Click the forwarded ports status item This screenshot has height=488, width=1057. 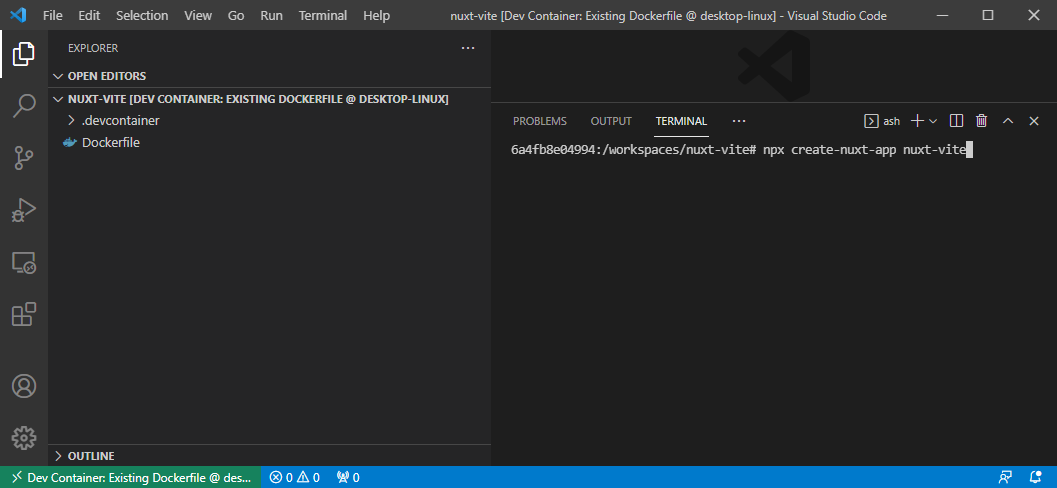click(x=348, y=477)
